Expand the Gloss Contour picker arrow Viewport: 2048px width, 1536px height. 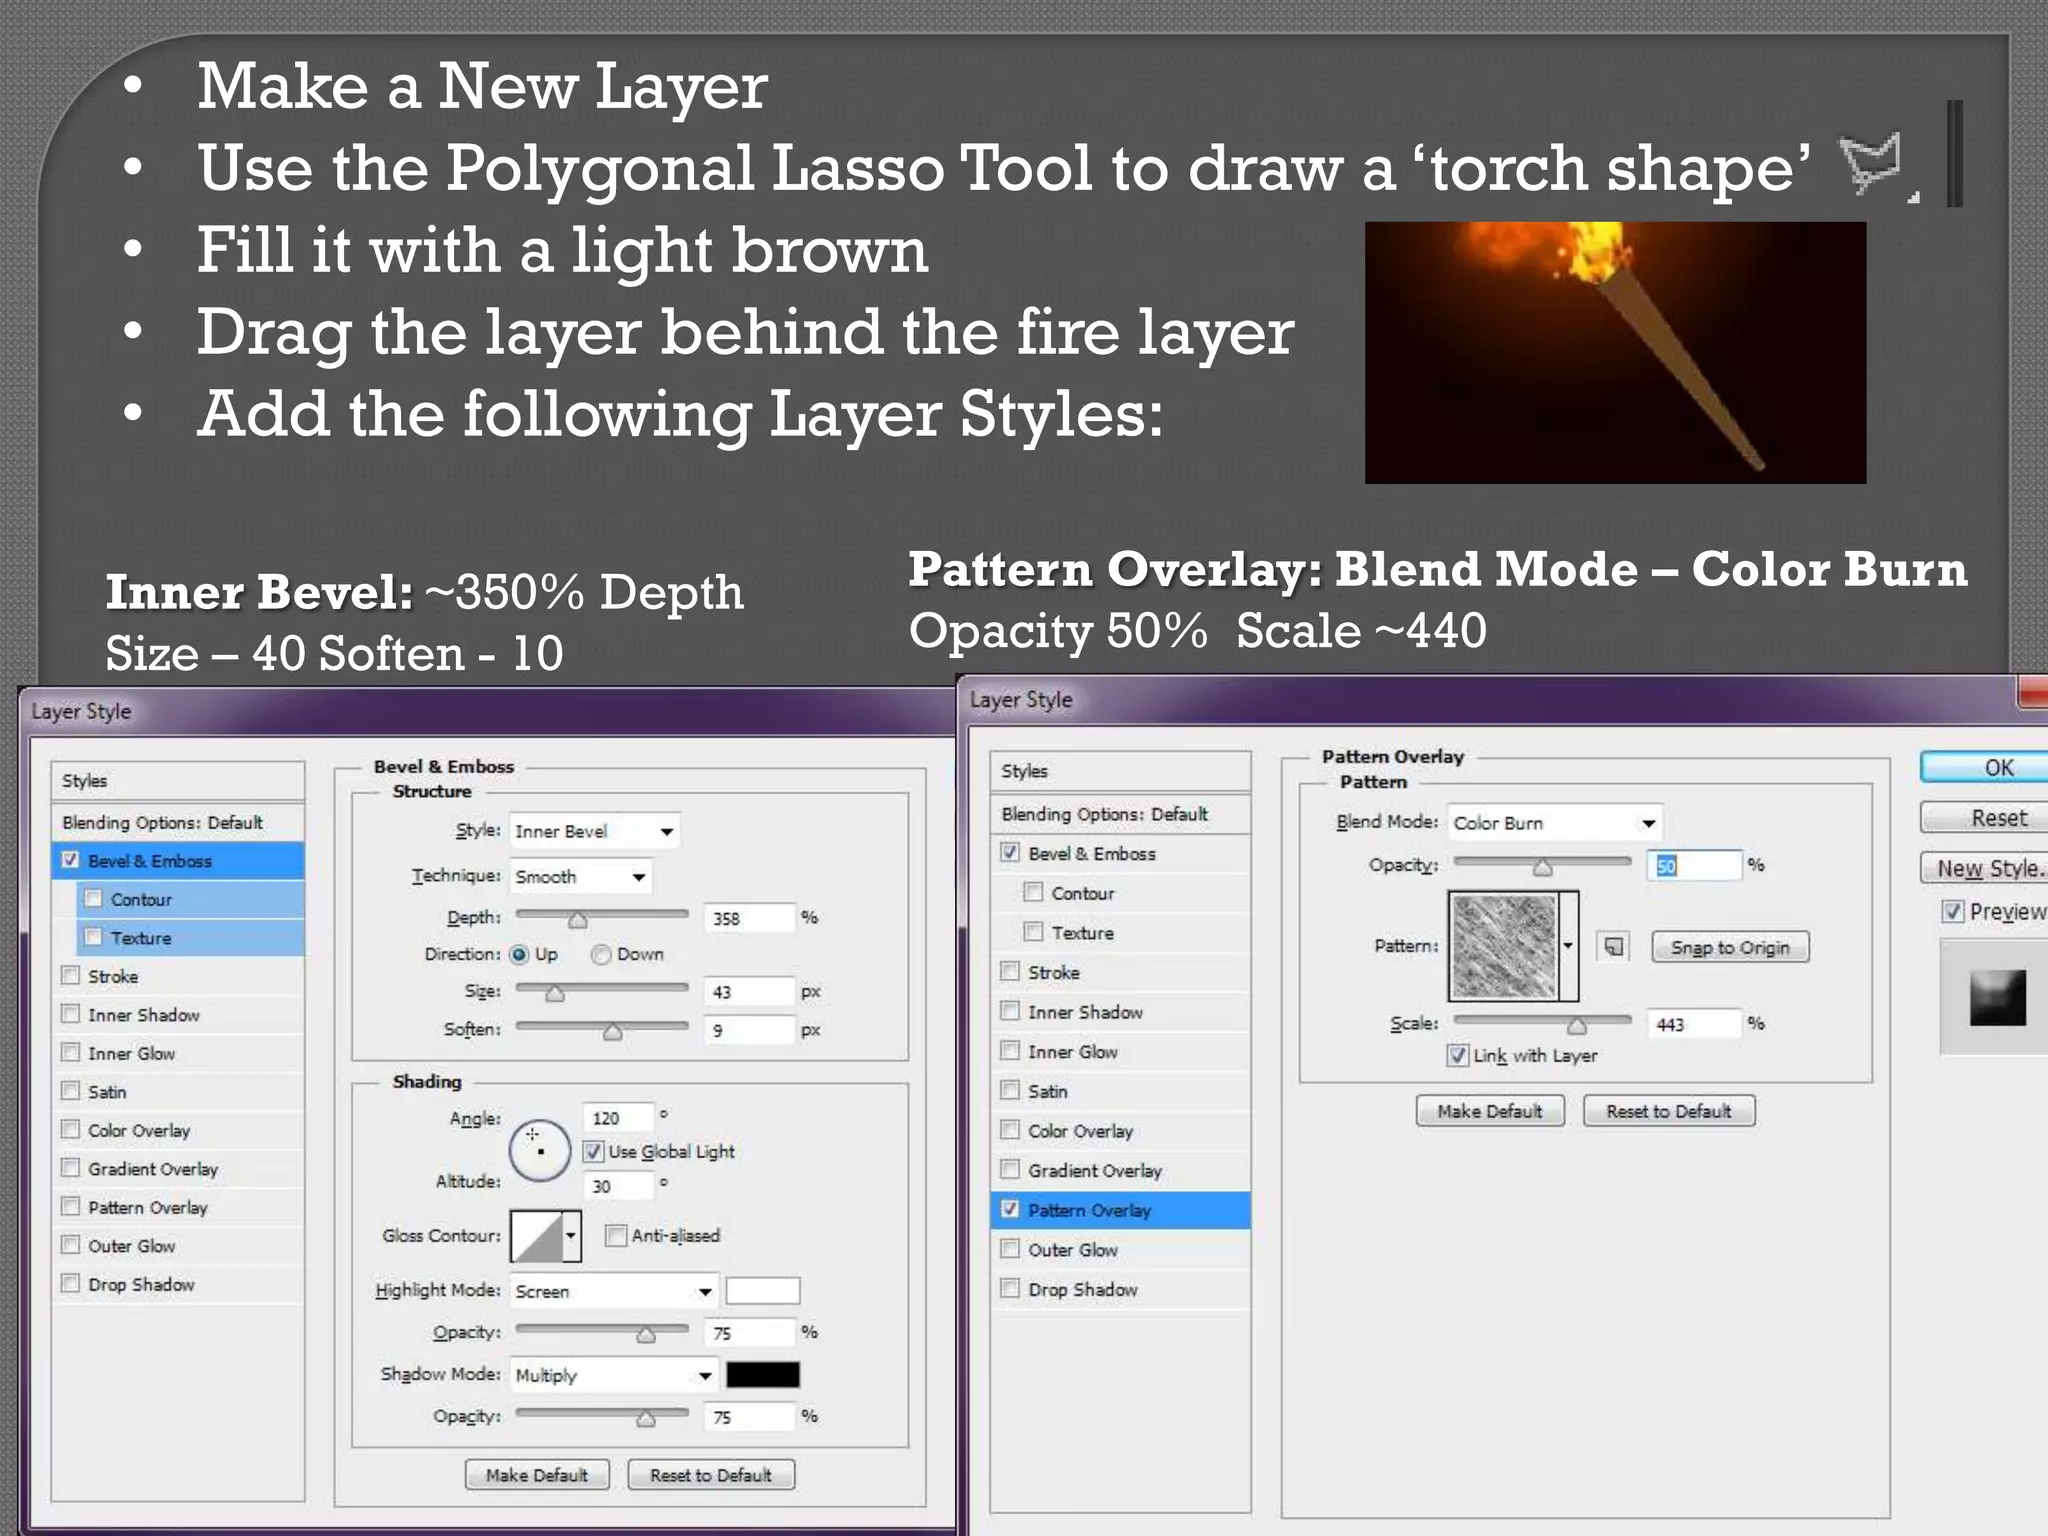tap(571, 1236)
